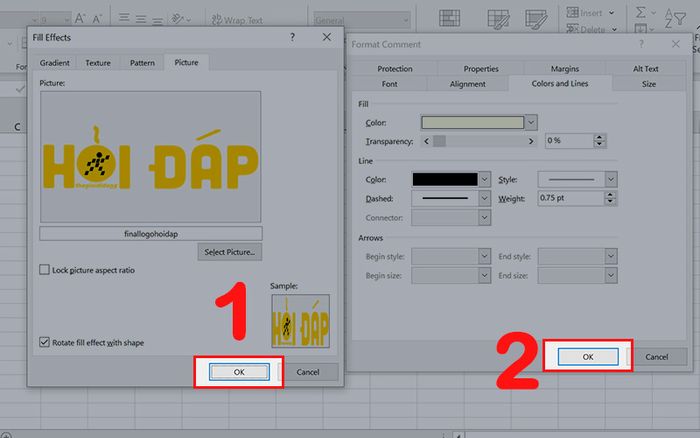Enable Lock picture aspect ratio checkbox
The width and height of the screenshot is (700, 438).
pos(44,270)
